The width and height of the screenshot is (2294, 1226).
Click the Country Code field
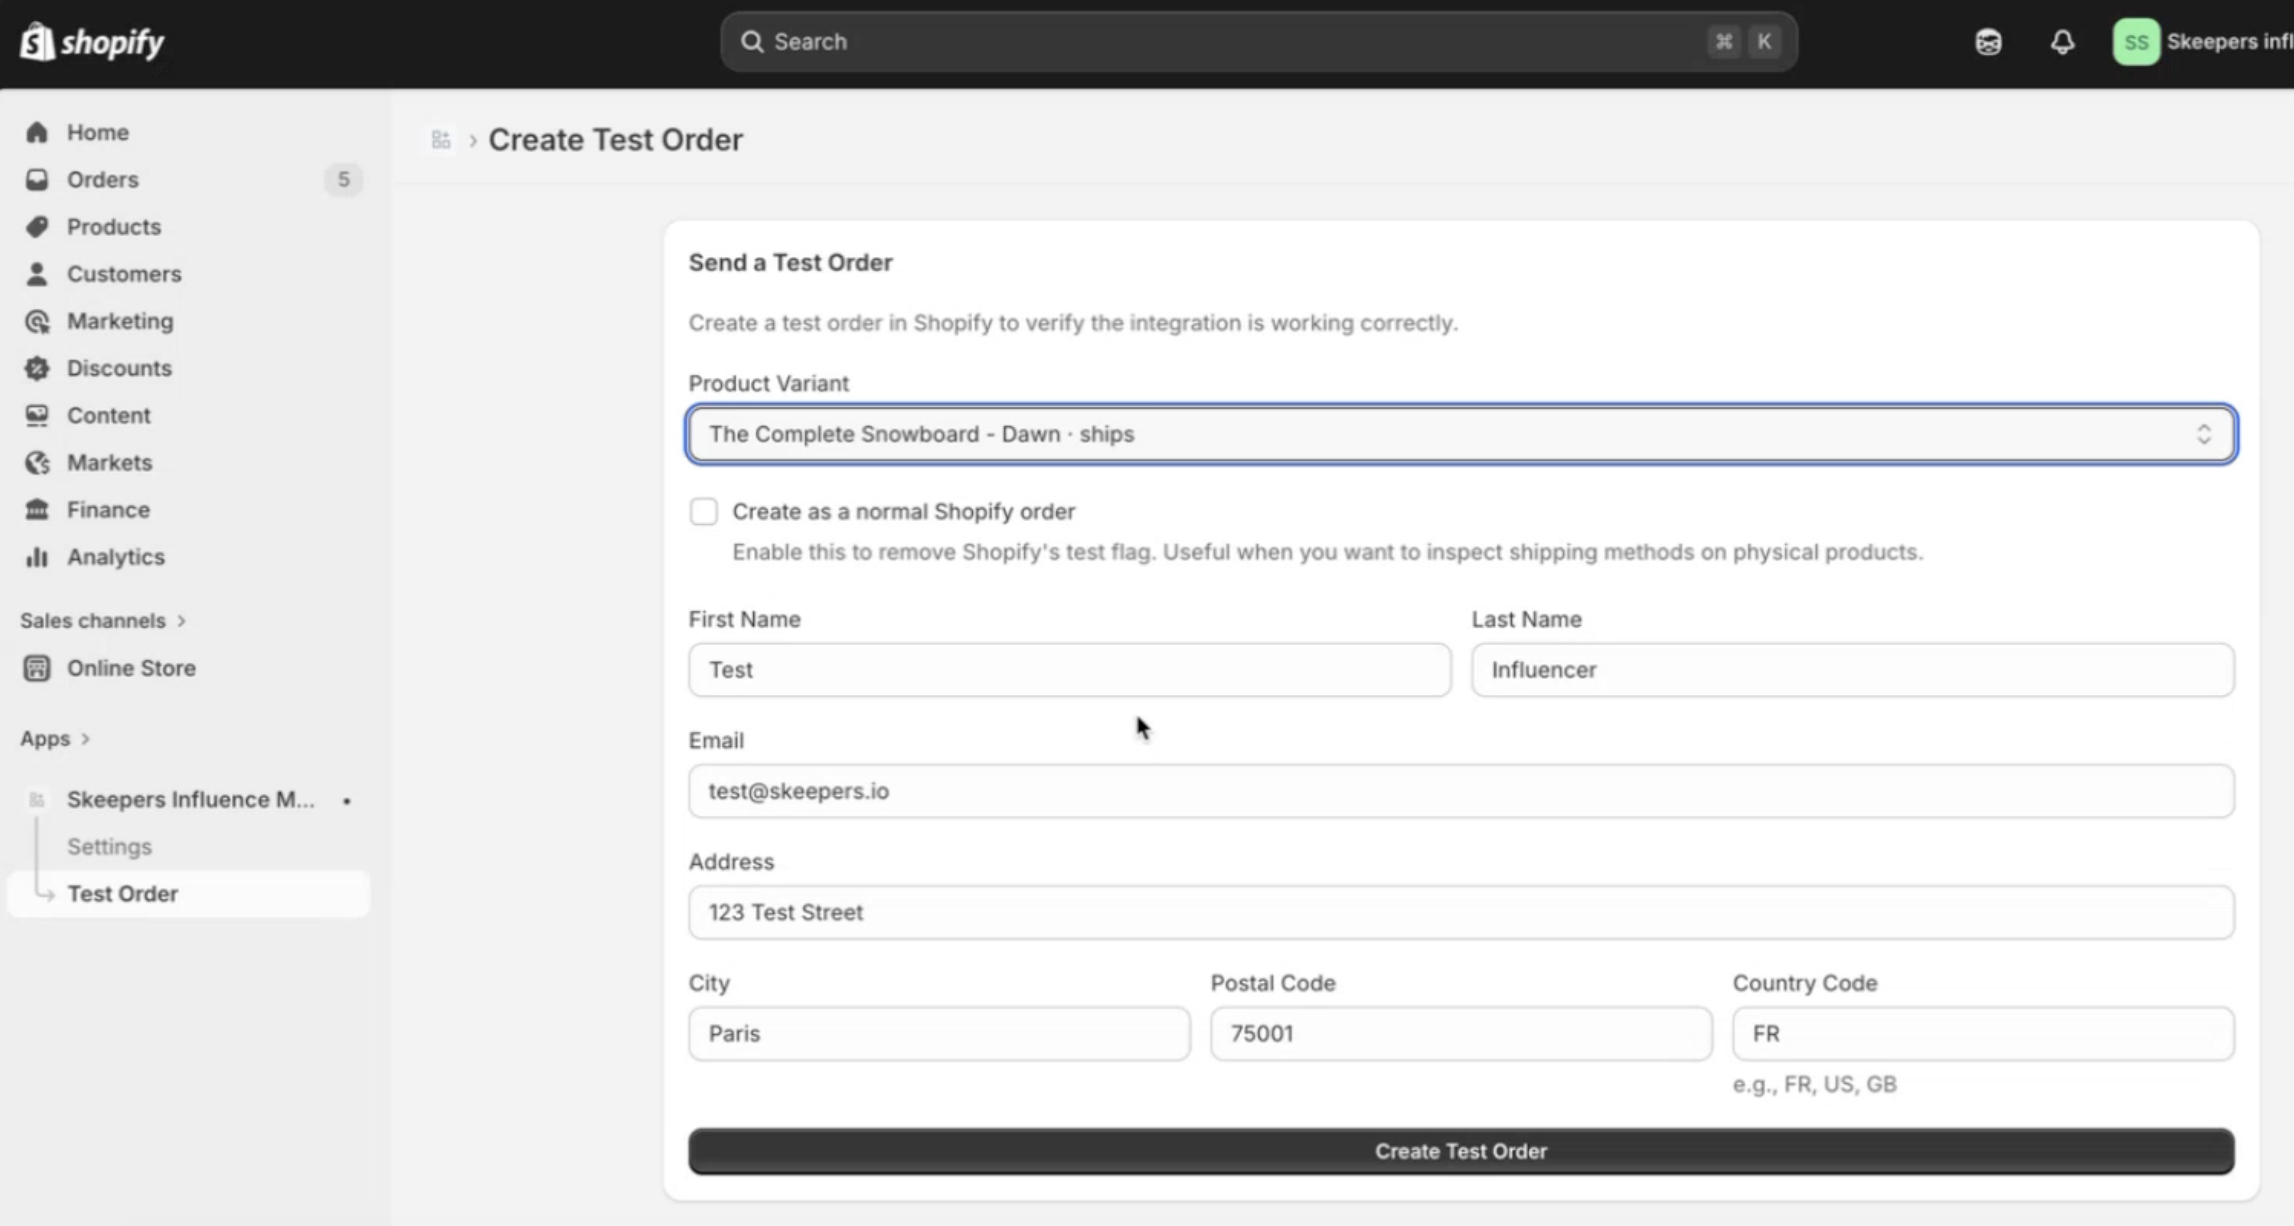pyautogui.click(x=1983, y=1033)
